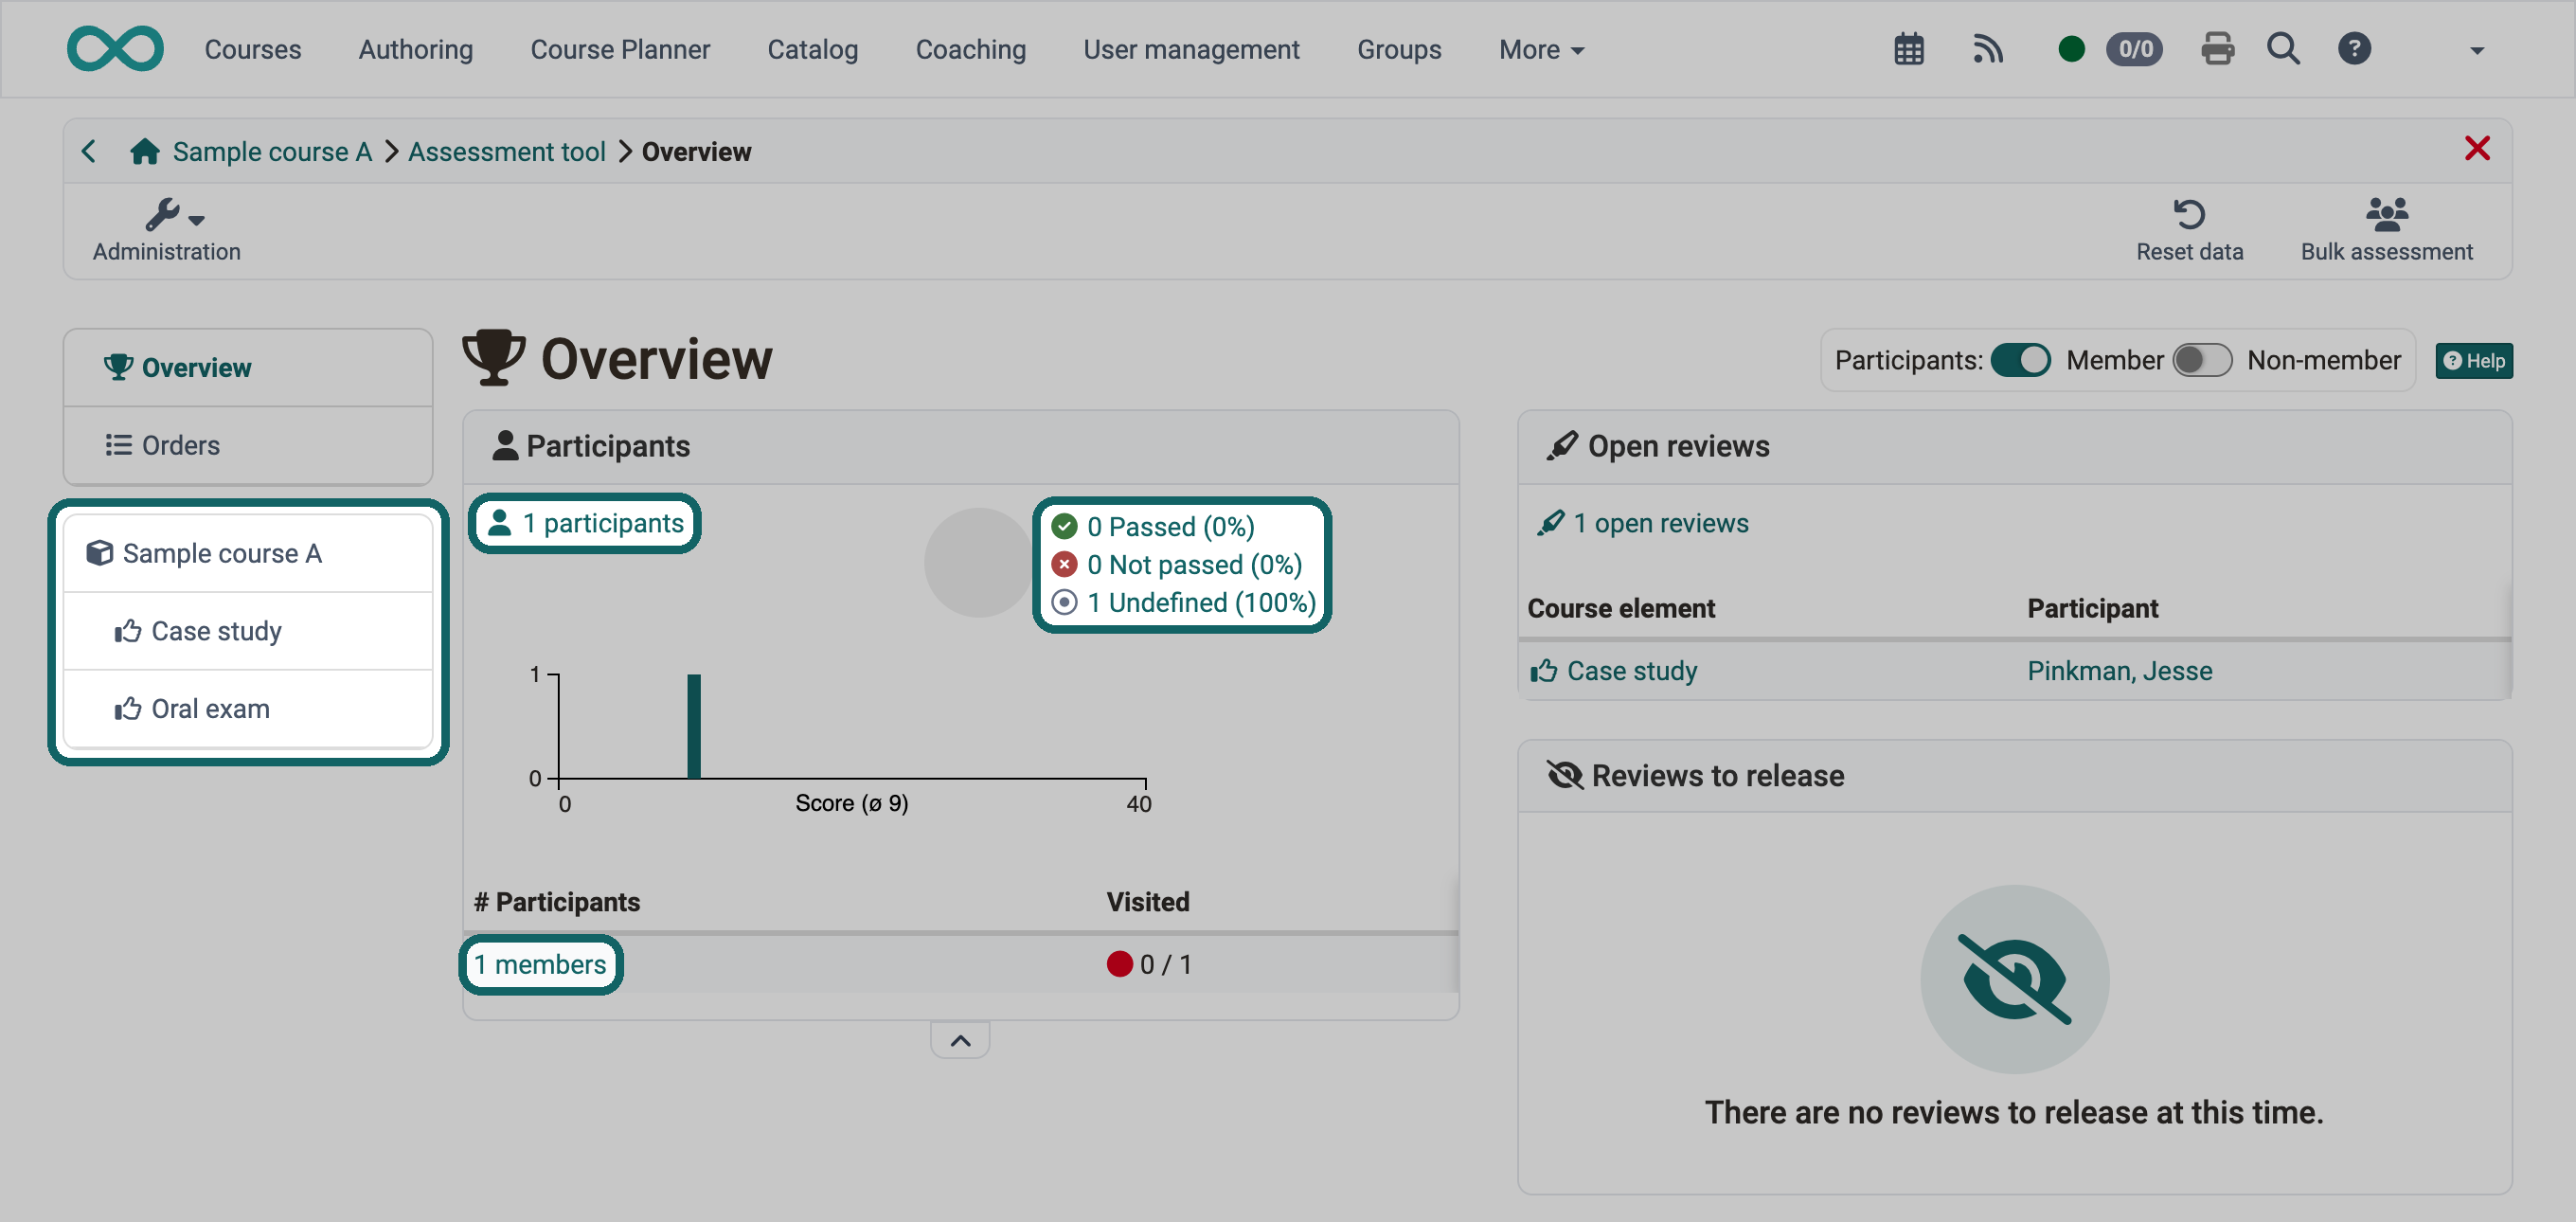Open the user menu caret at top right
Screen dimensions: 2576x1222
click(x=2476, y=50)
